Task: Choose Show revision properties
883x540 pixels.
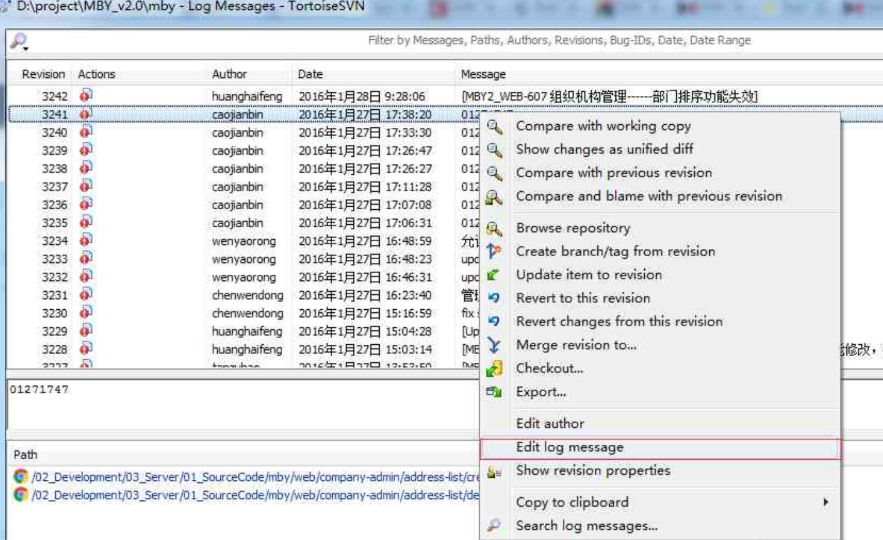Action: [x=593, y=470]
